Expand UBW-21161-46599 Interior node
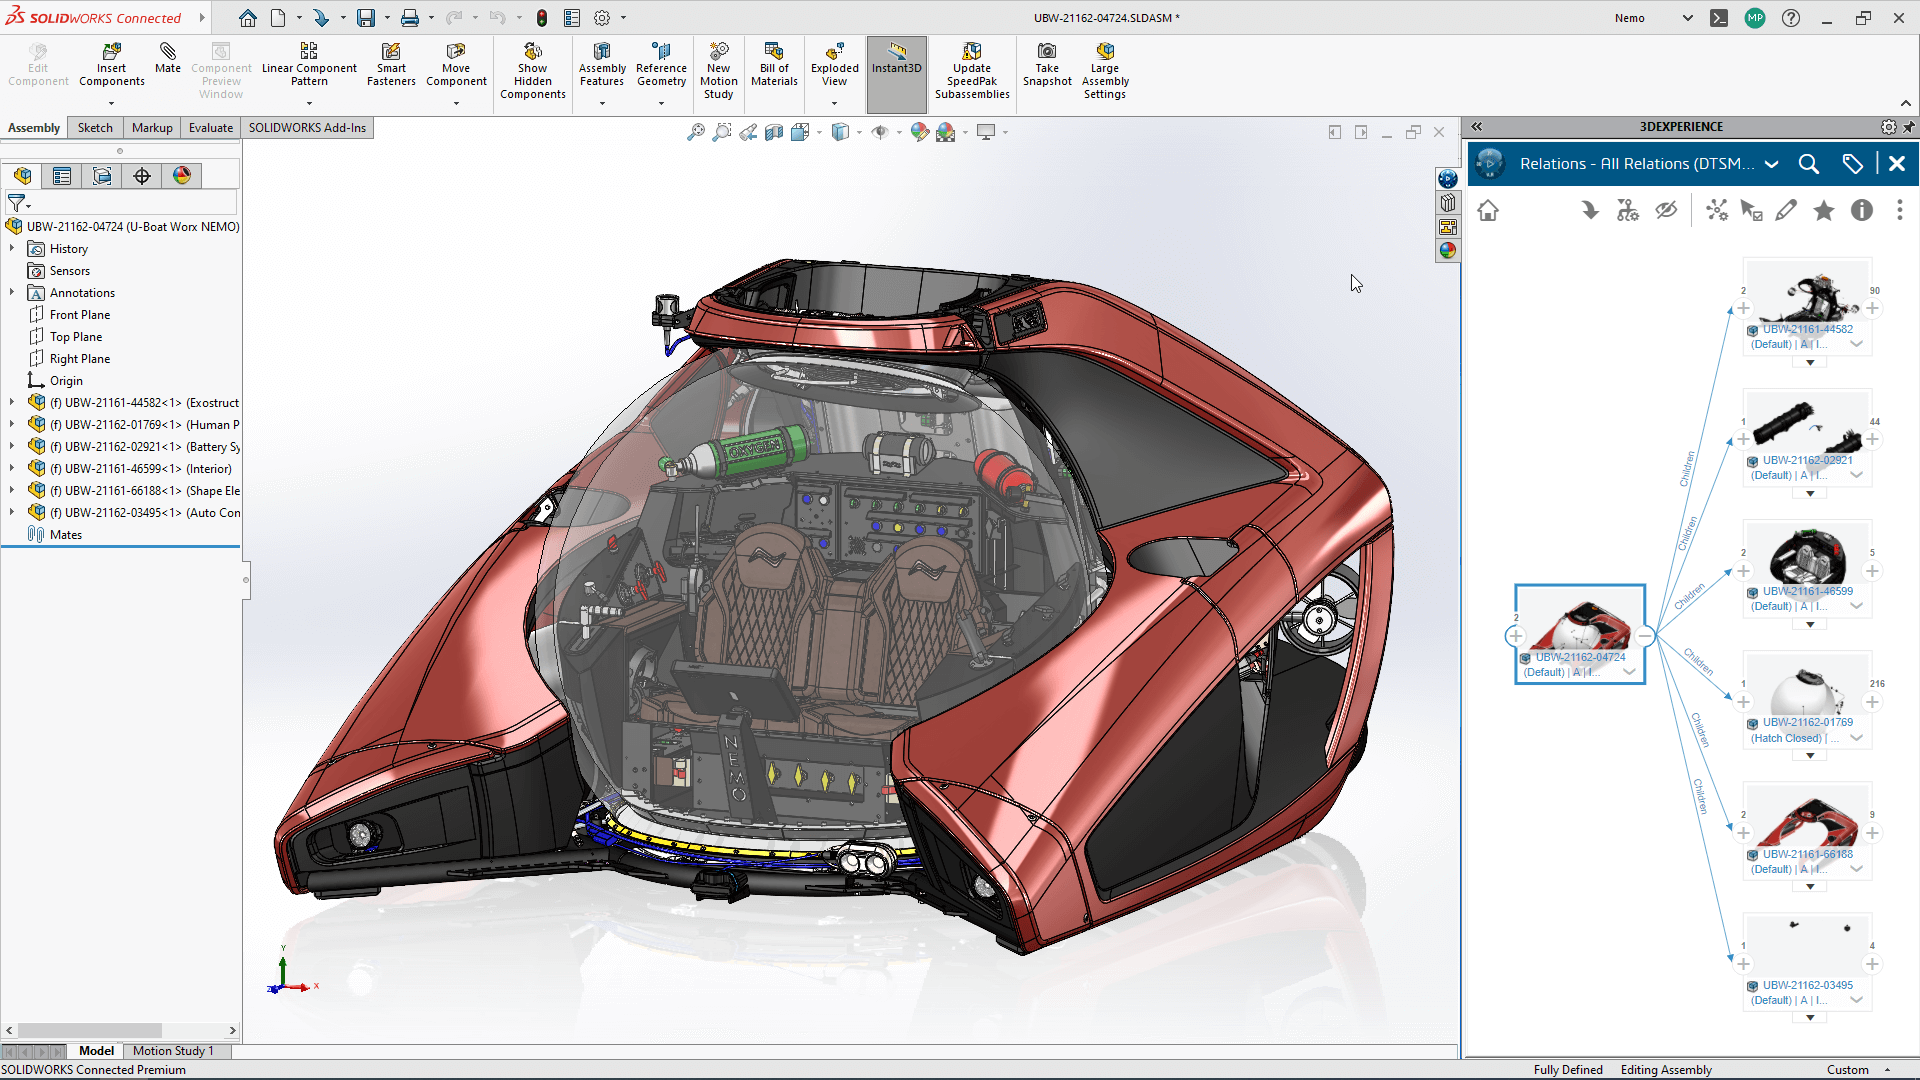1920x1080 pixels. 12,468
